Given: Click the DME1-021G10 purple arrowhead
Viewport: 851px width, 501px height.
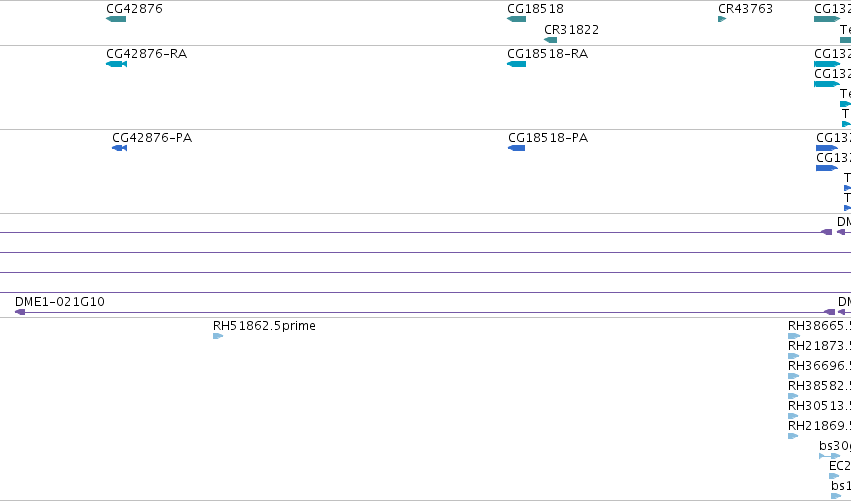Looking at the screenshot, I should click(20, 312).
